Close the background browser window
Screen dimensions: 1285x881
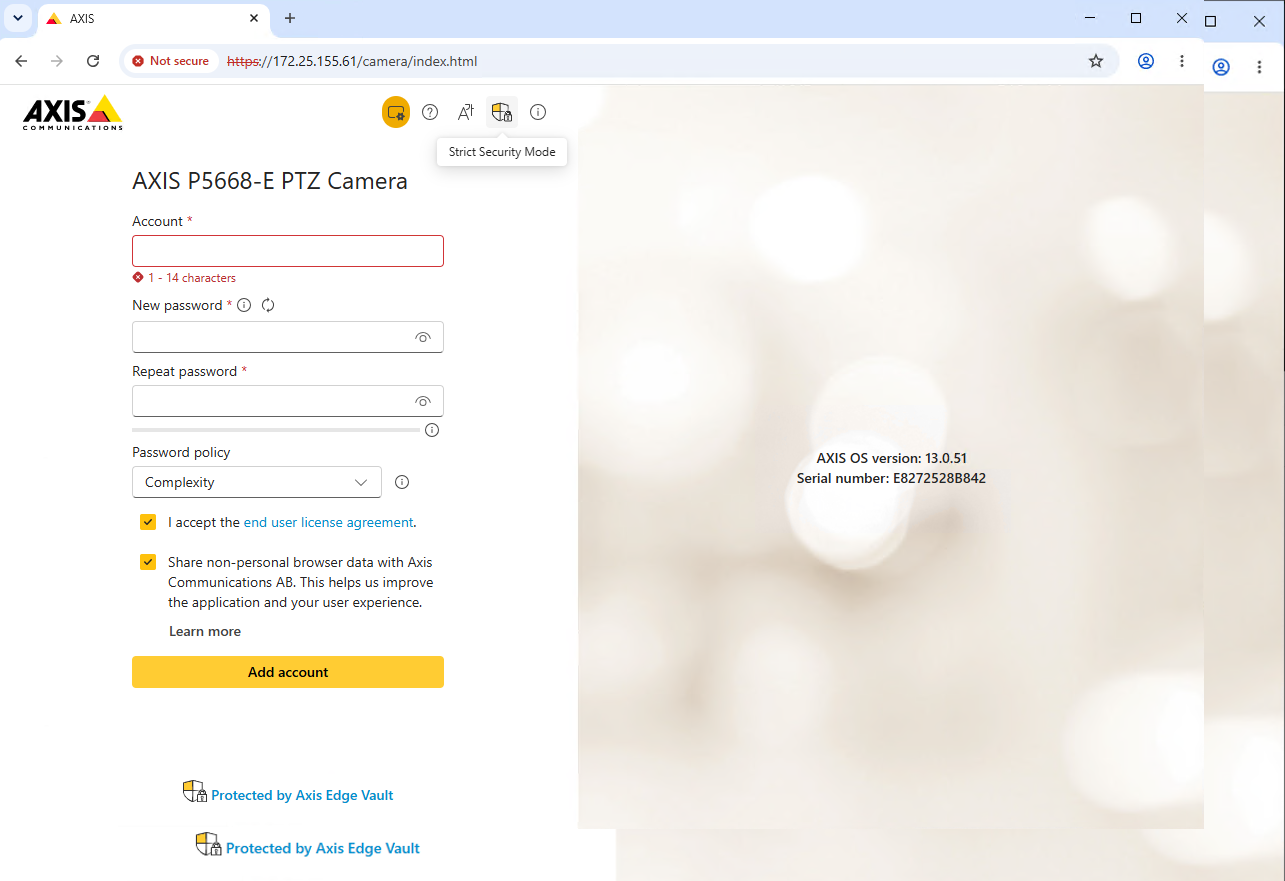click(x=1259, y=21)
